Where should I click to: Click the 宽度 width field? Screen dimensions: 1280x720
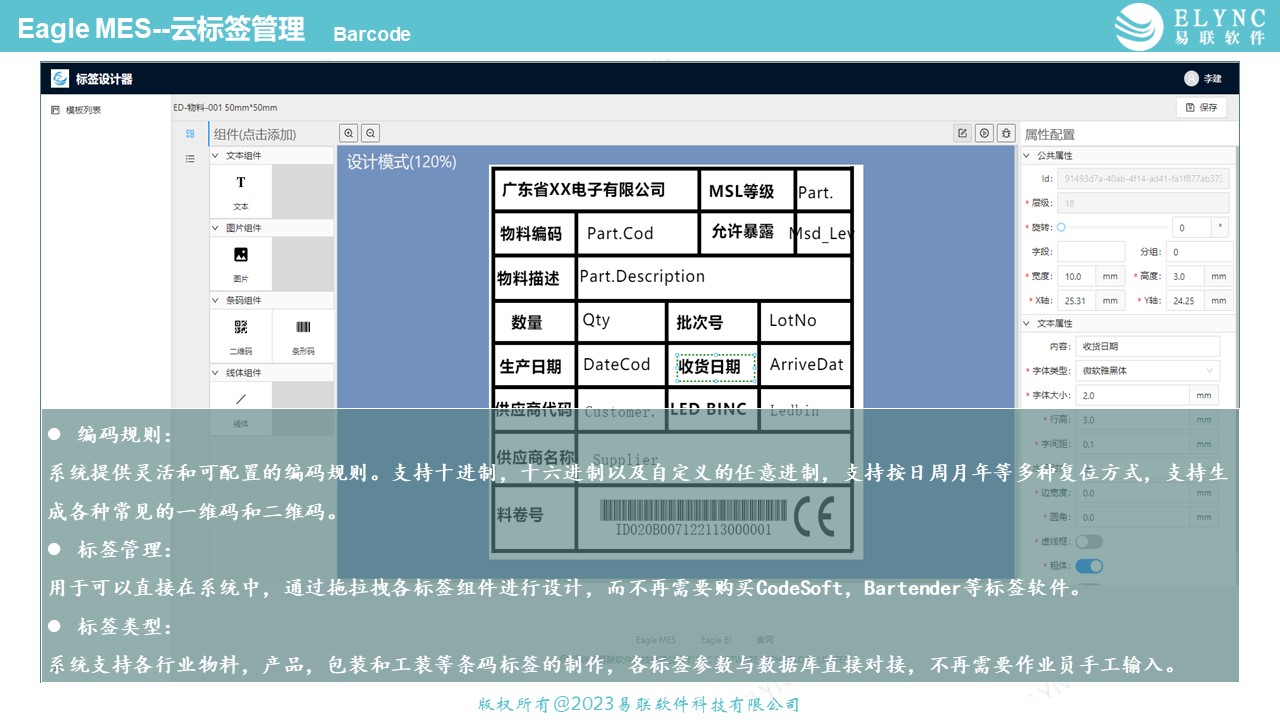pyautogui.click(x=1077, y=276)
